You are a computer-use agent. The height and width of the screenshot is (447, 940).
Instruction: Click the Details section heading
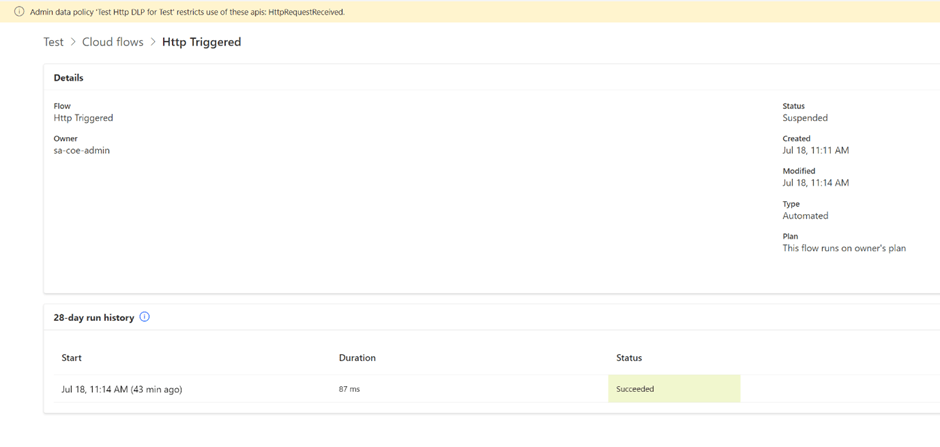68,78
